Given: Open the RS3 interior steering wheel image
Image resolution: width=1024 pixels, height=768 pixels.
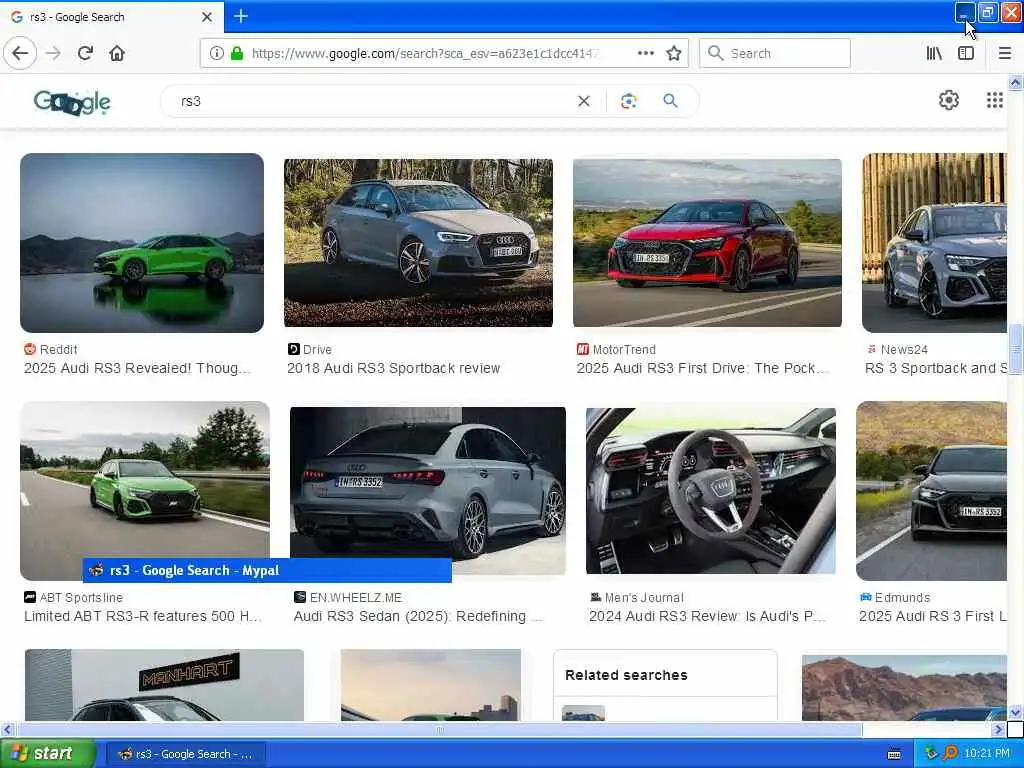Looking at the screenshot, I should pos(711,490).
